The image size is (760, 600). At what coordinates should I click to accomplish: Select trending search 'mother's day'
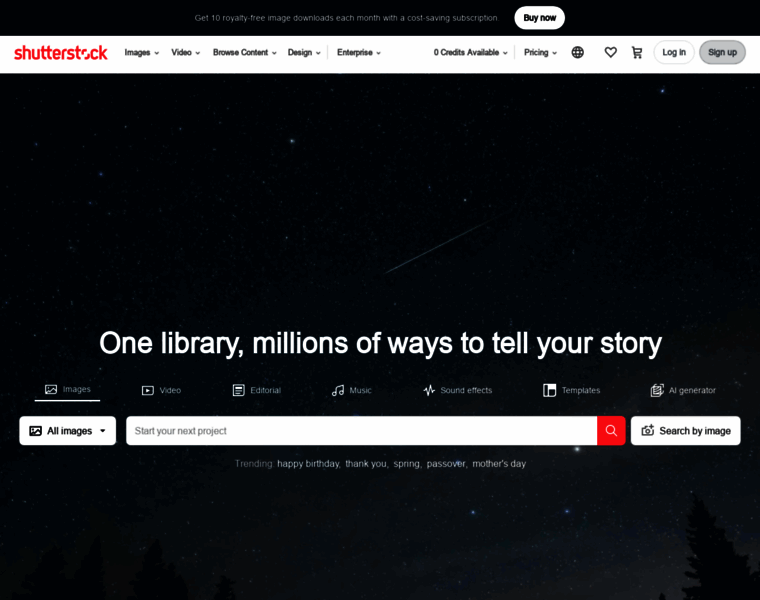[x=499, y=464]
